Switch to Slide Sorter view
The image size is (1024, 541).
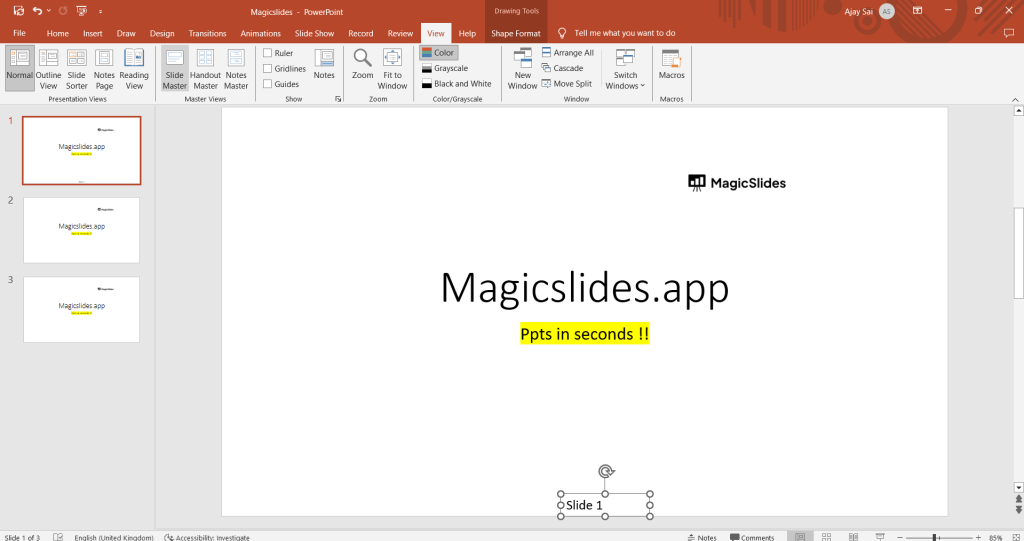click(76, 68)
